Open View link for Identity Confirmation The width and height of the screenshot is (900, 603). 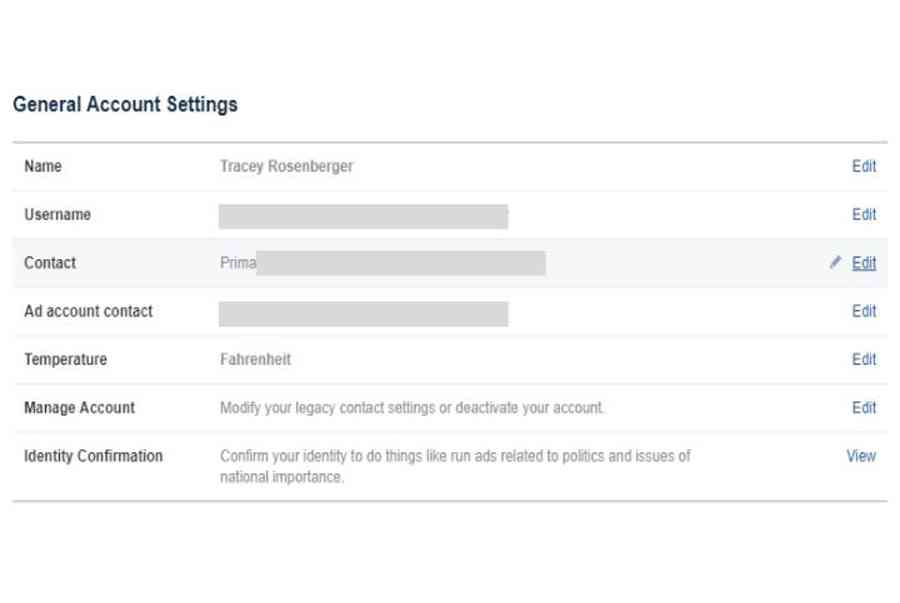tap(861, 456)
